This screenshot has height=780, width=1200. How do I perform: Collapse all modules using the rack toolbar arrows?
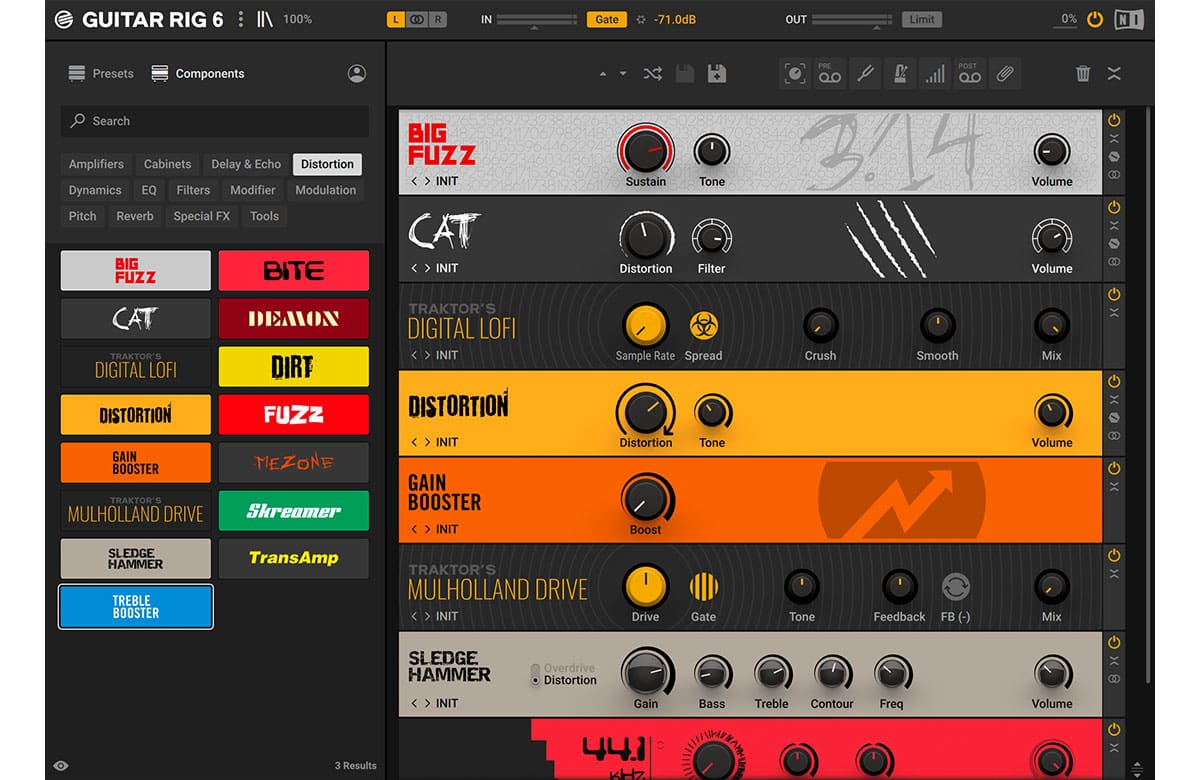click(x=1114, y=74)
